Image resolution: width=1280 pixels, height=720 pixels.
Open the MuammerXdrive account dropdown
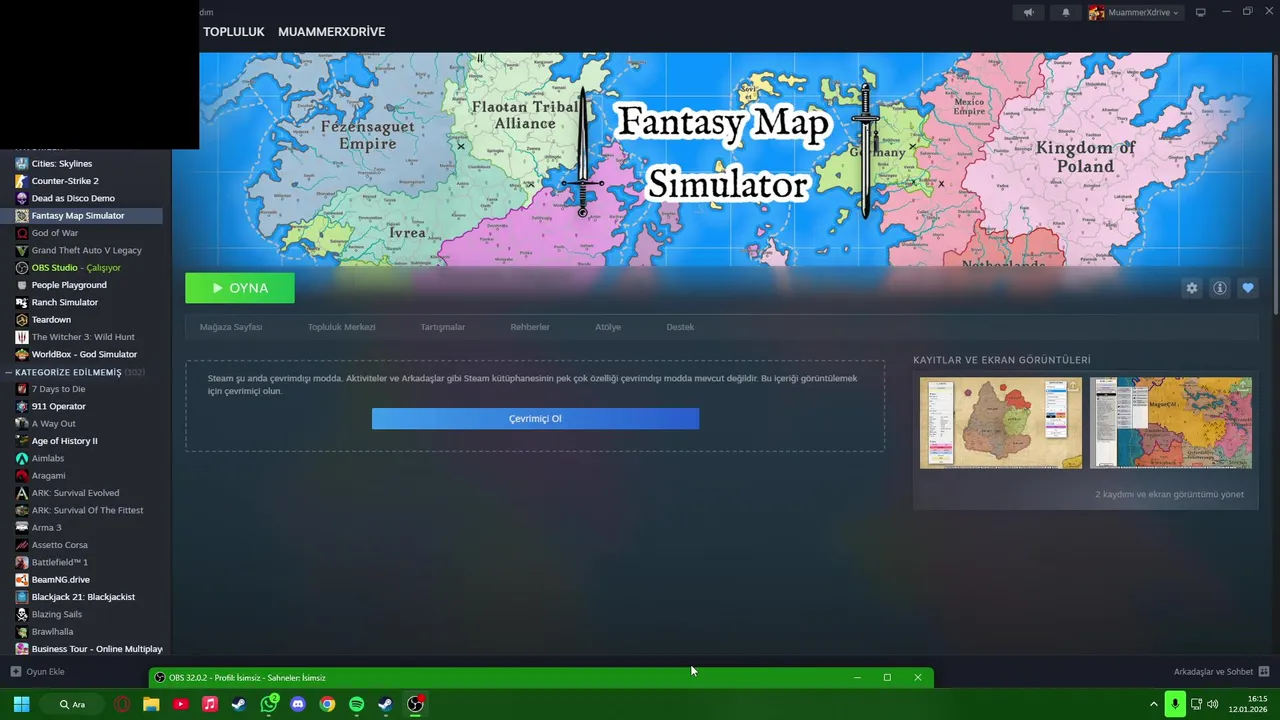tap(1134, 12)
